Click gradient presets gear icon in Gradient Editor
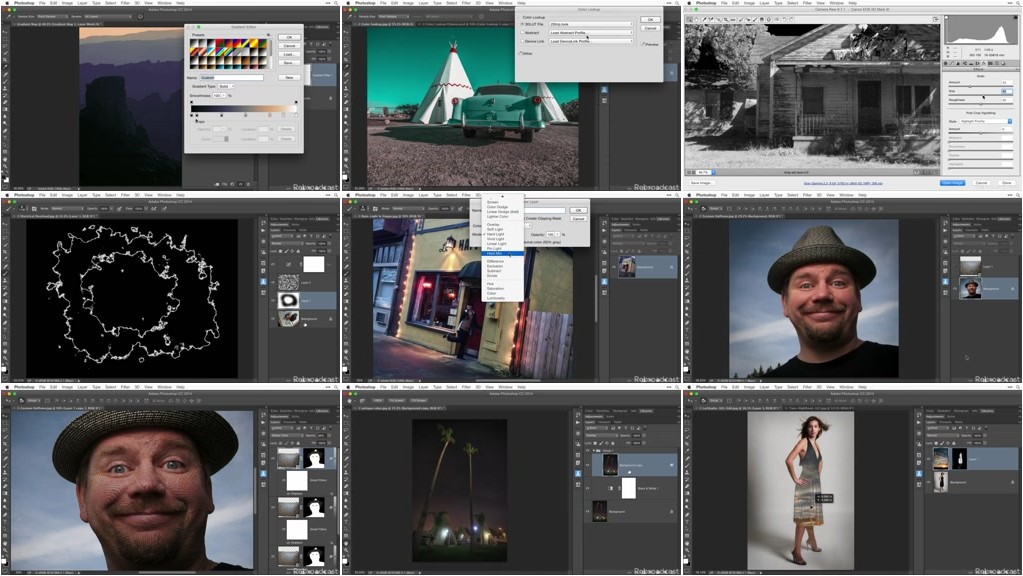 268,35
